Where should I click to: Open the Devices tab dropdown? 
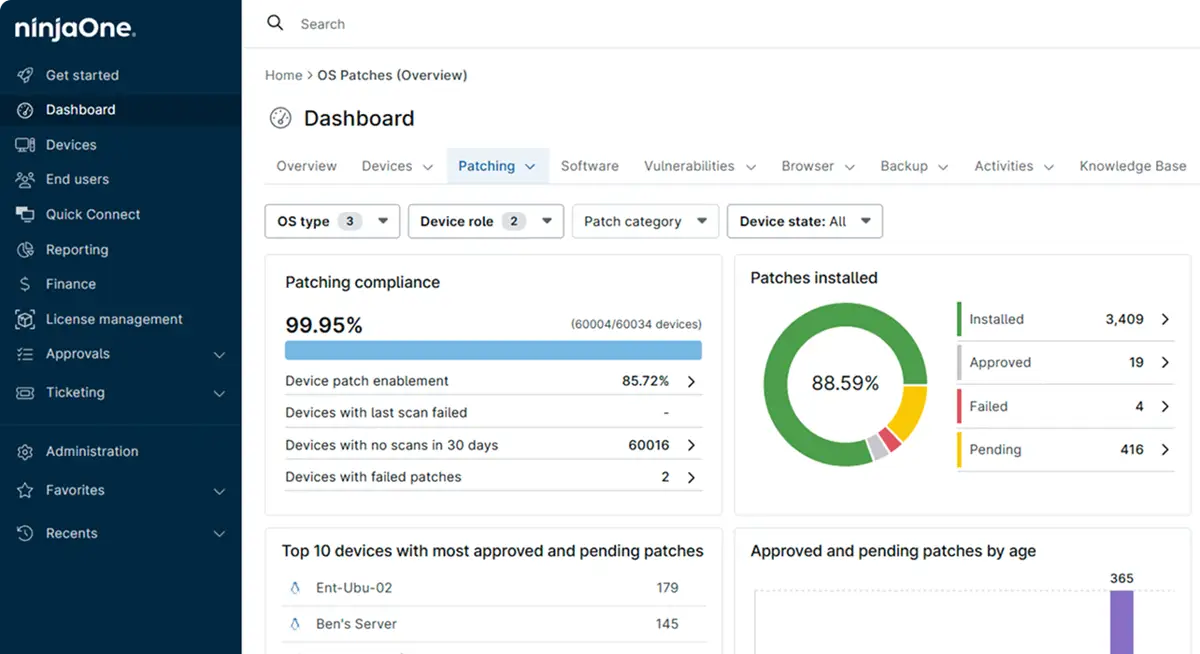(397, 166)
